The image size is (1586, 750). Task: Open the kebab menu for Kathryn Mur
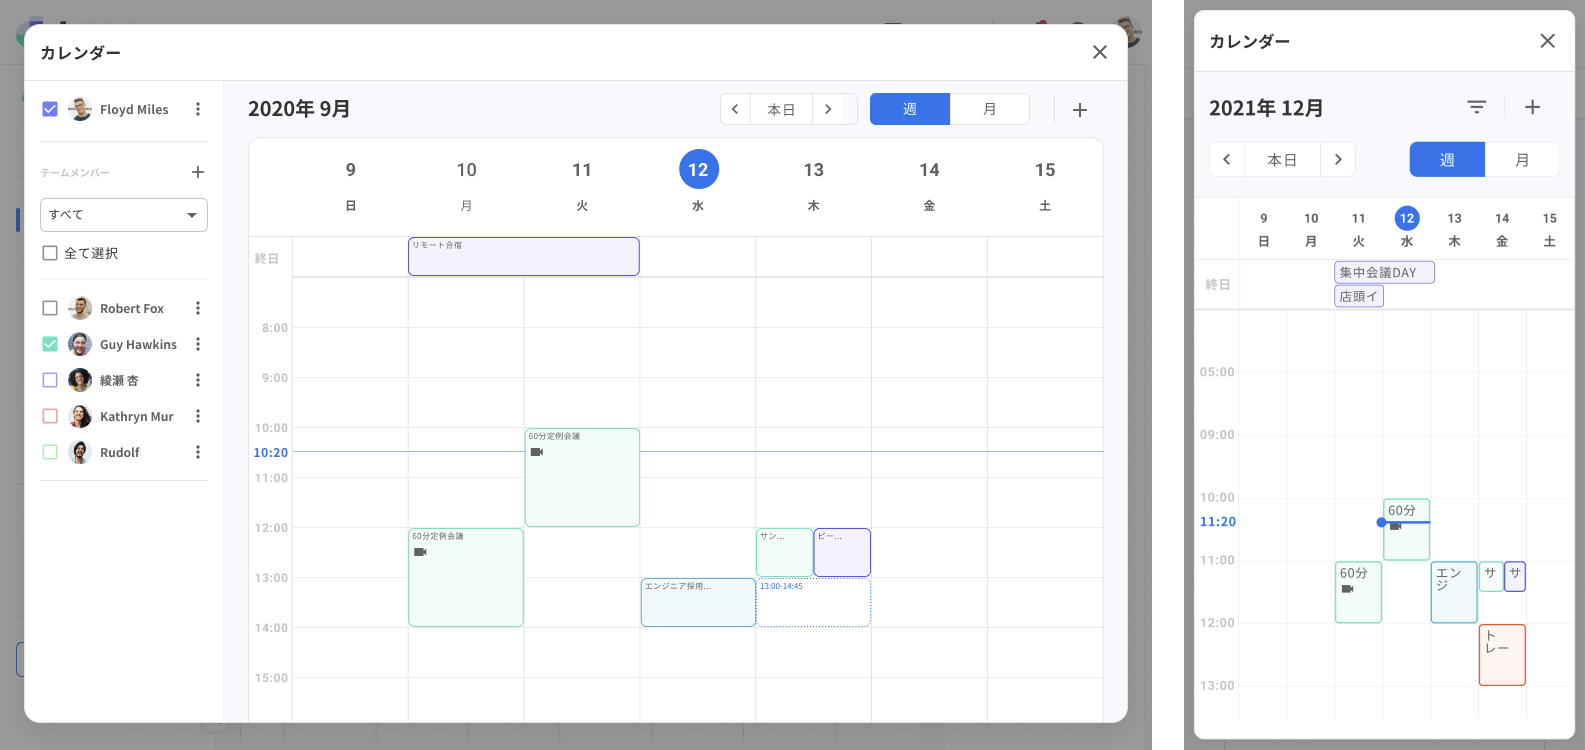(x=198, y=416)
